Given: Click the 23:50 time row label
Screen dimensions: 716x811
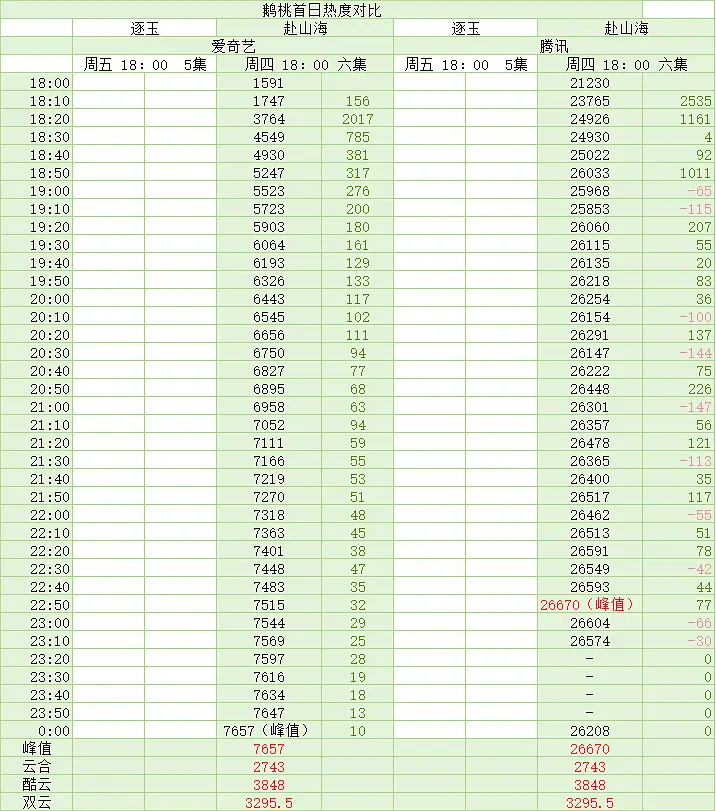Looking at the screenshot, I should pyautogui.click(x=50, y=713).
